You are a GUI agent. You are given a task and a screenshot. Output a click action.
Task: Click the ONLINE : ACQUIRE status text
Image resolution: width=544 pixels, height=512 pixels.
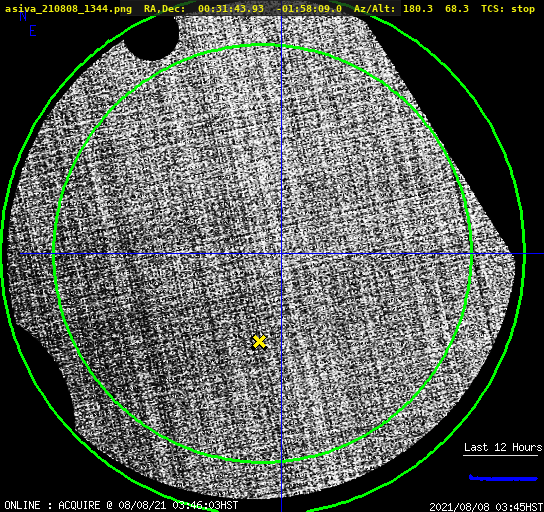click(52, 505)
